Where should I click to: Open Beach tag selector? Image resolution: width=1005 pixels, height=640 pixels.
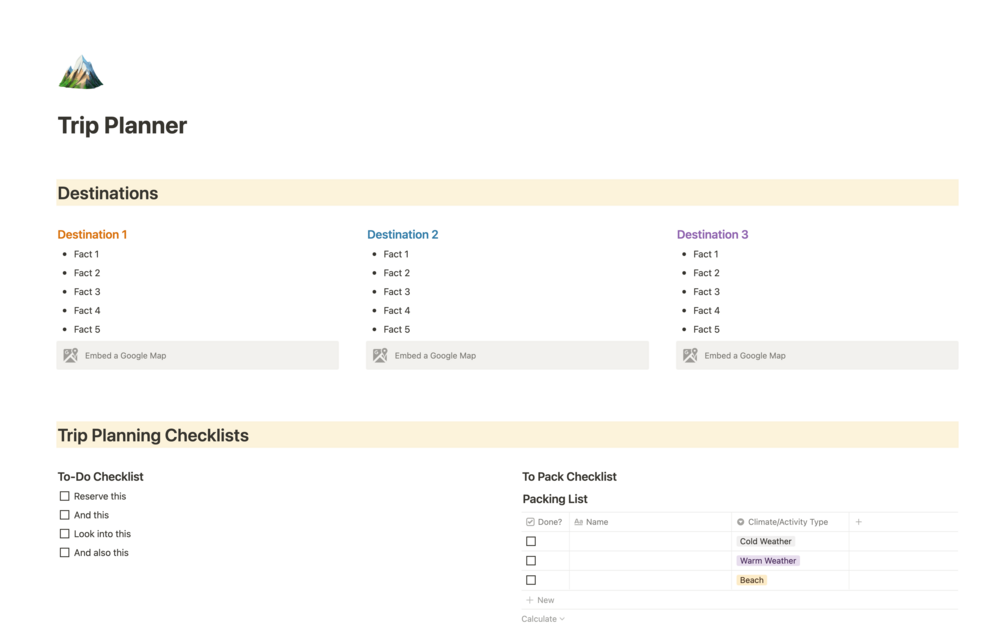click(x=752, y=580)
